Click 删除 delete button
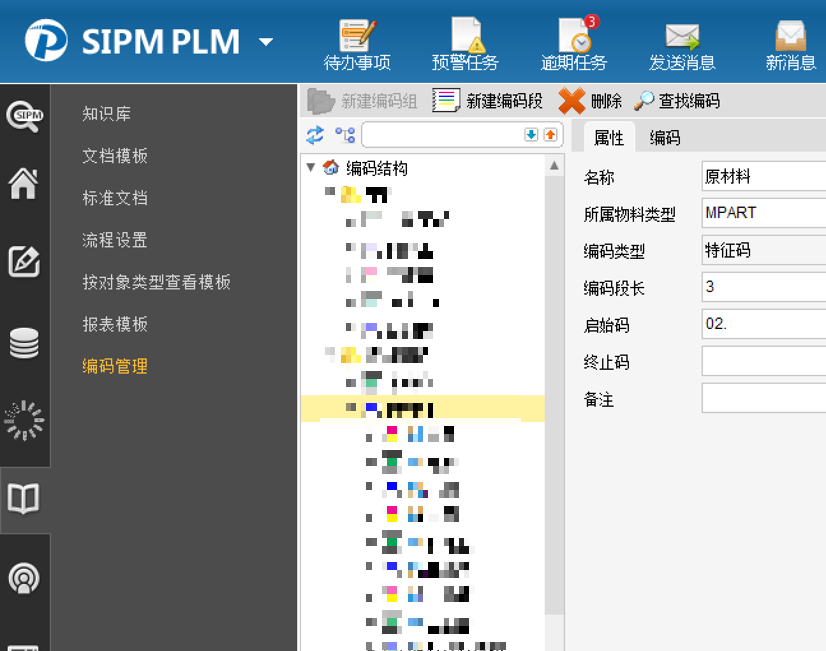Image resolution: width=826 pixels, height=651 pixels. (x=590, y=101)
